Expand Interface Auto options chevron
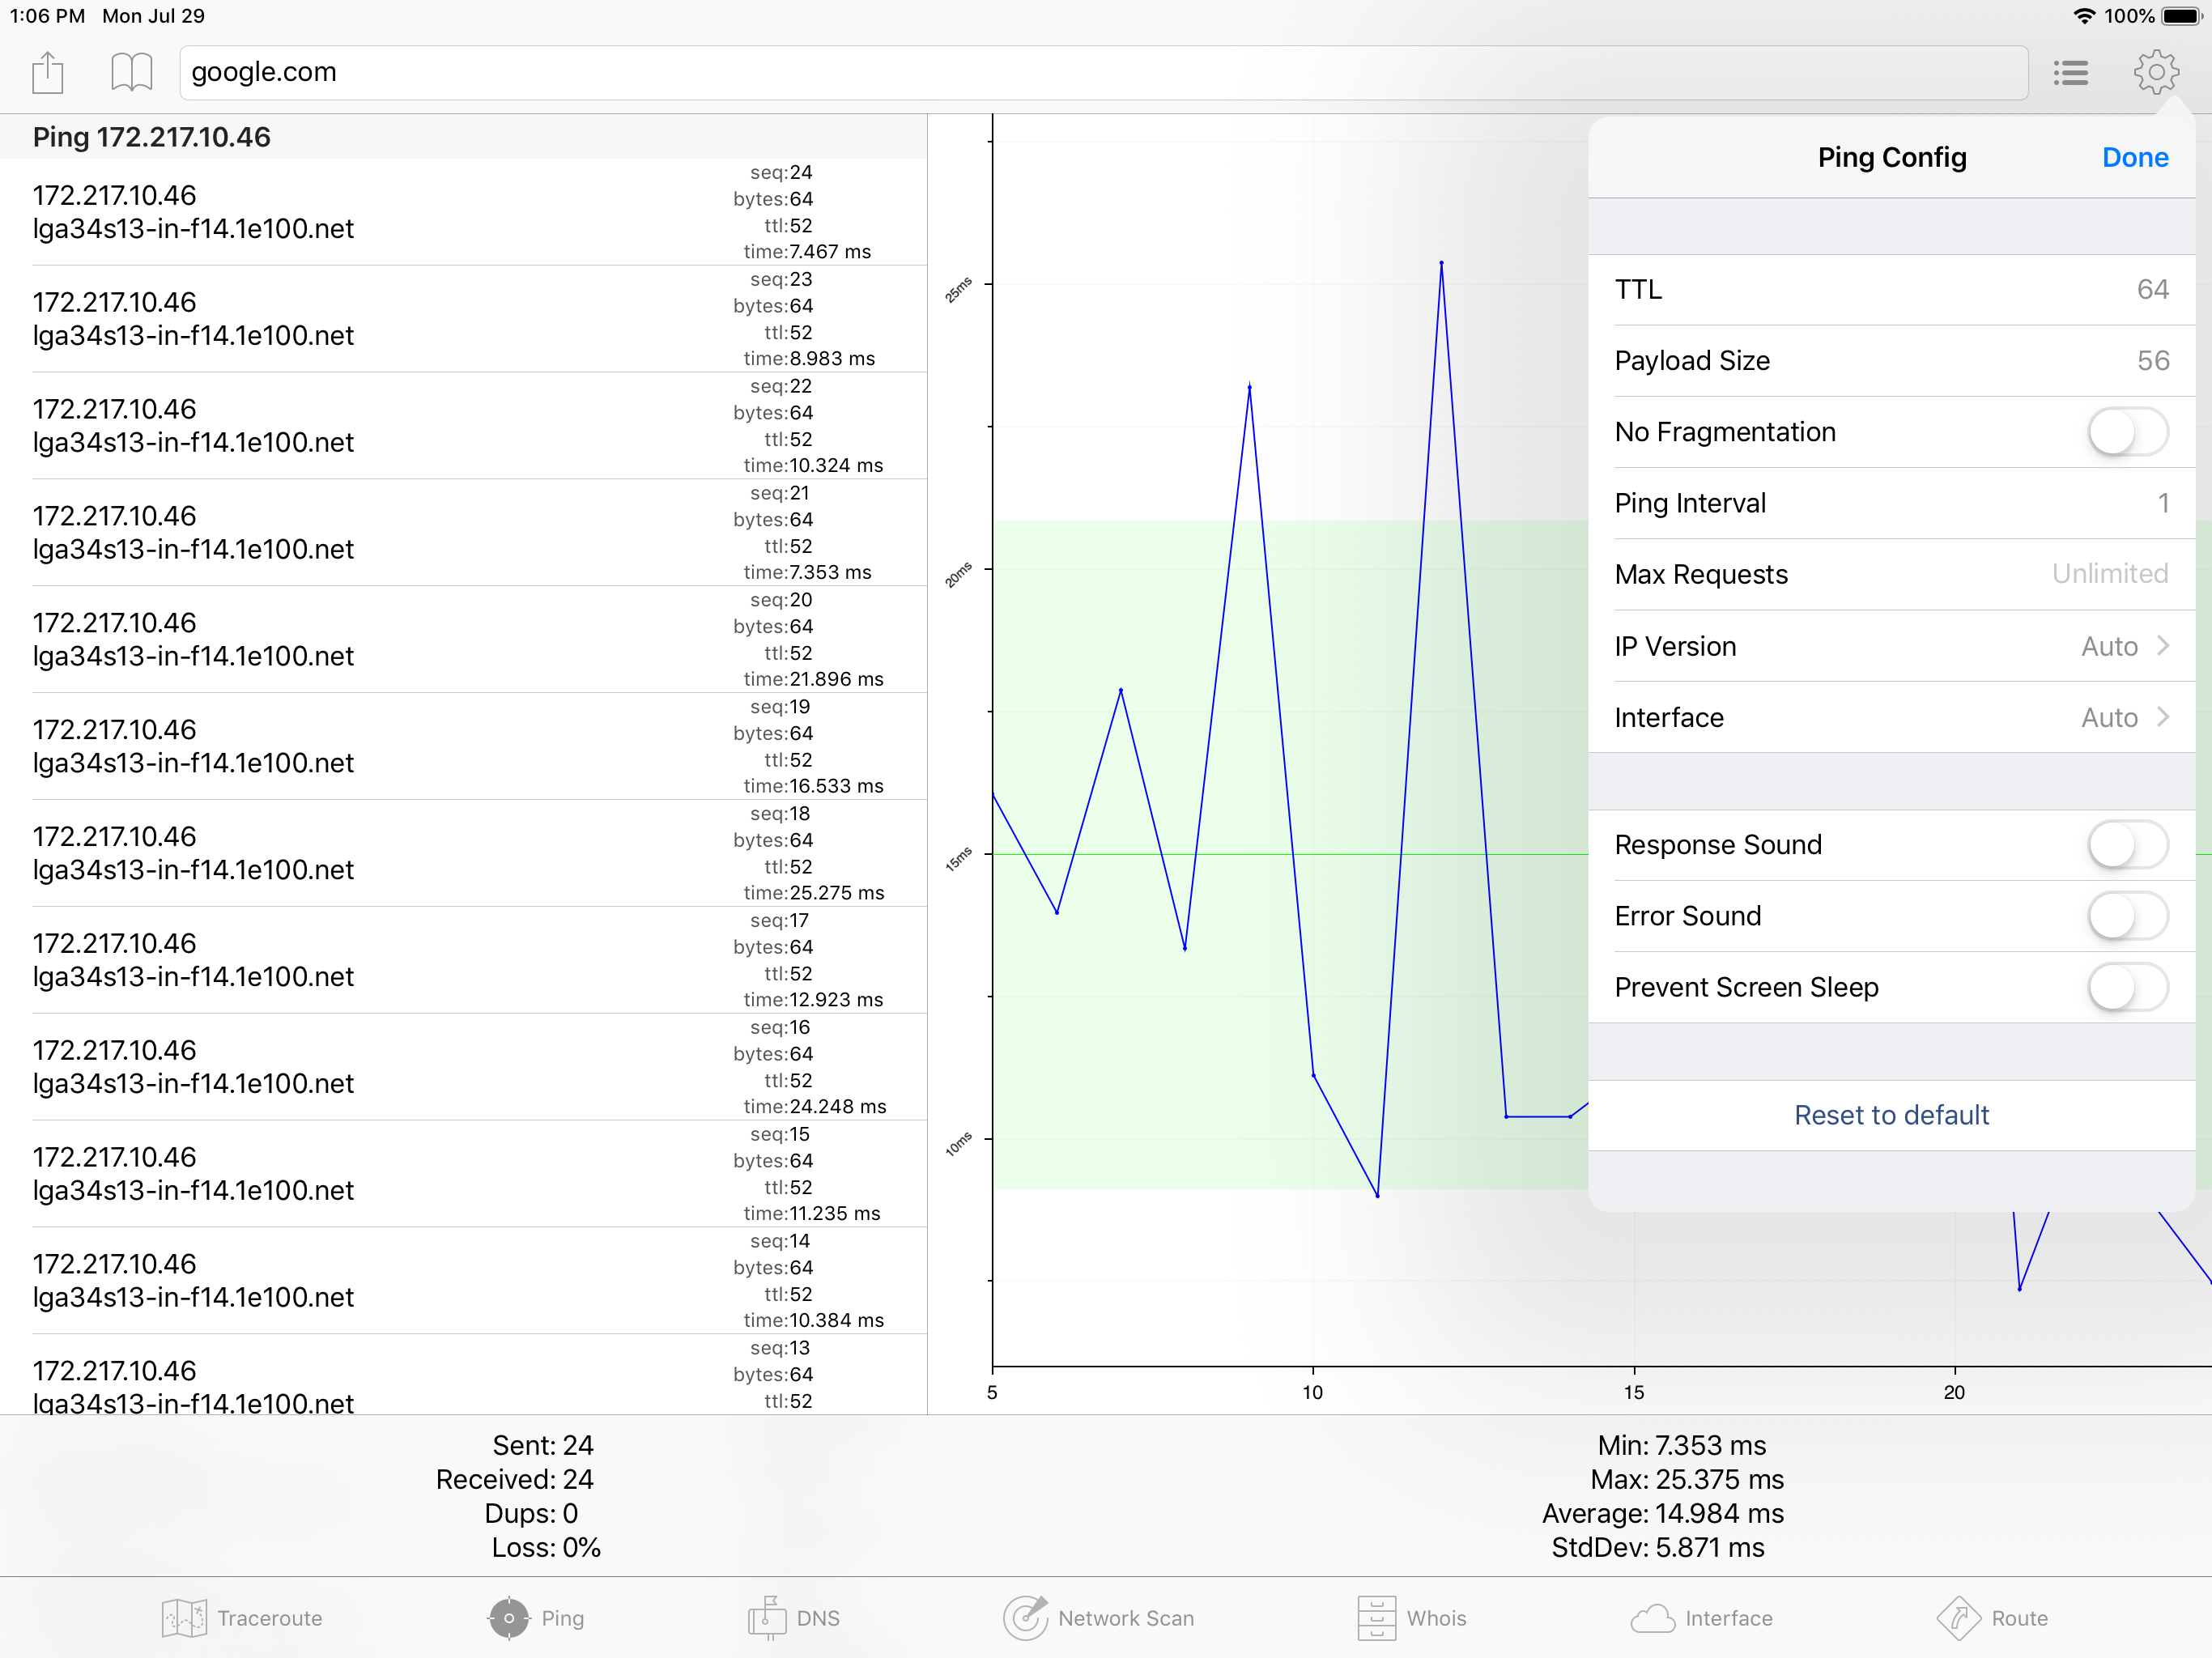 tap(2162, 717)
